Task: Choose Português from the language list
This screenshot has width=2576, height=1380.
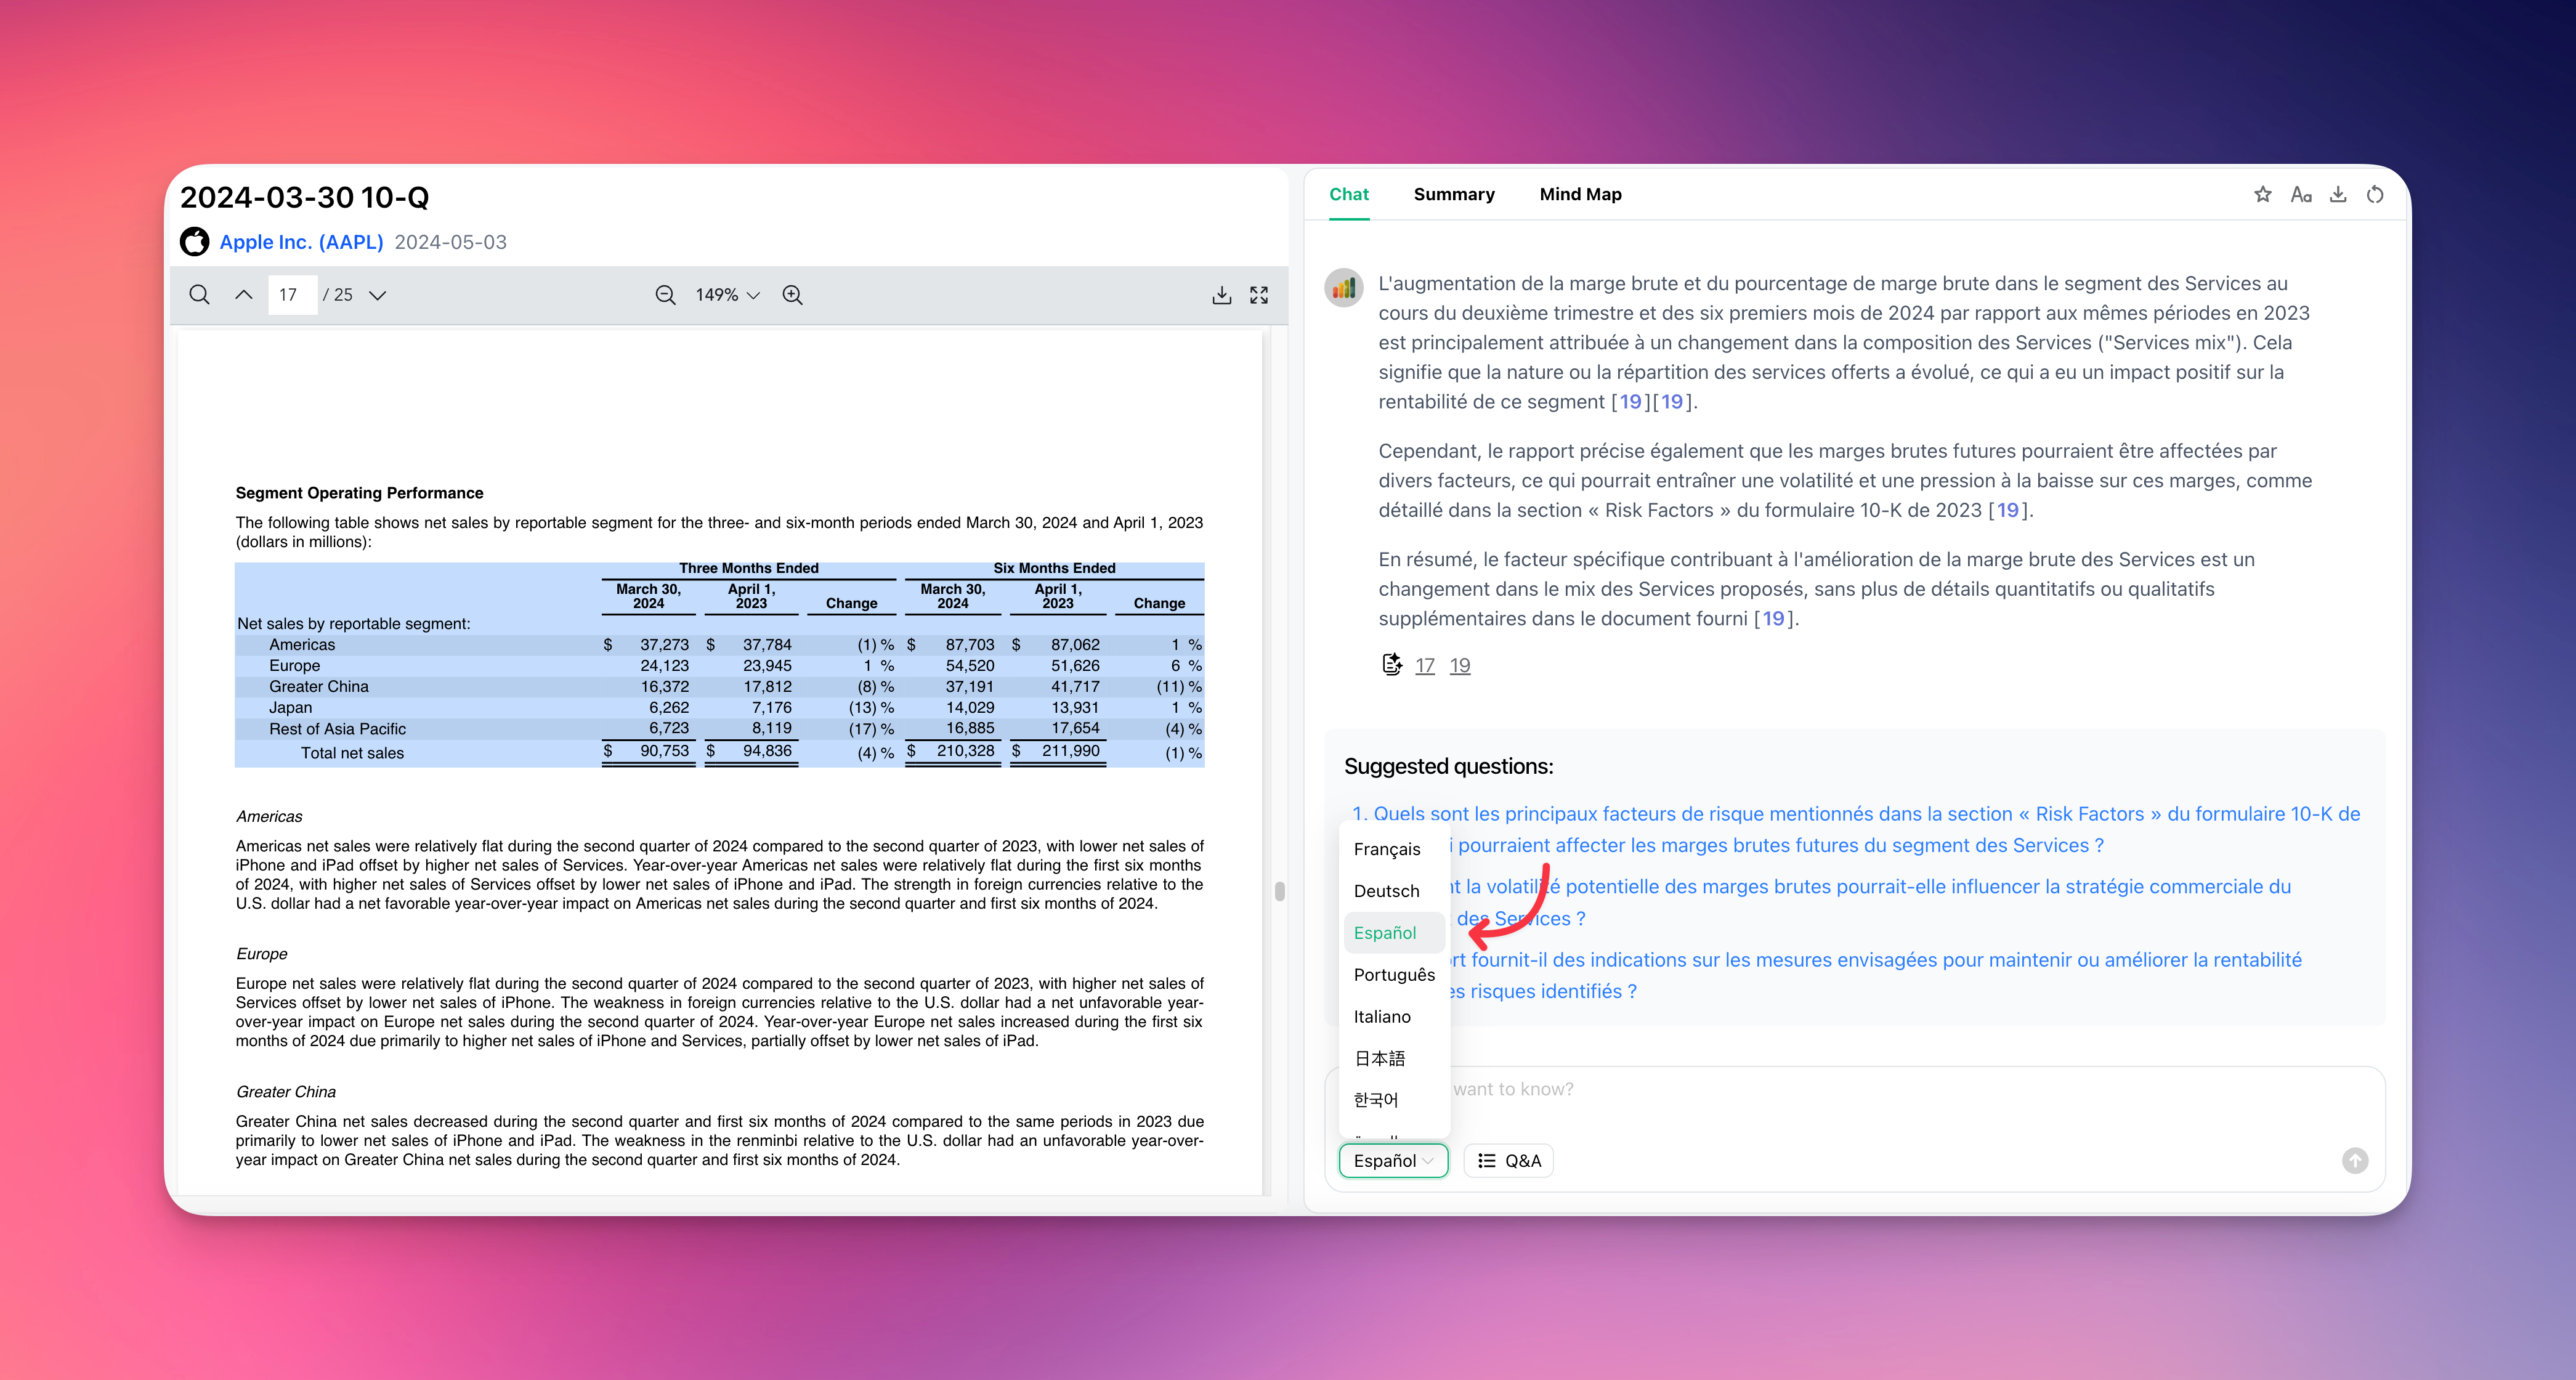Action: point(1394,975)
